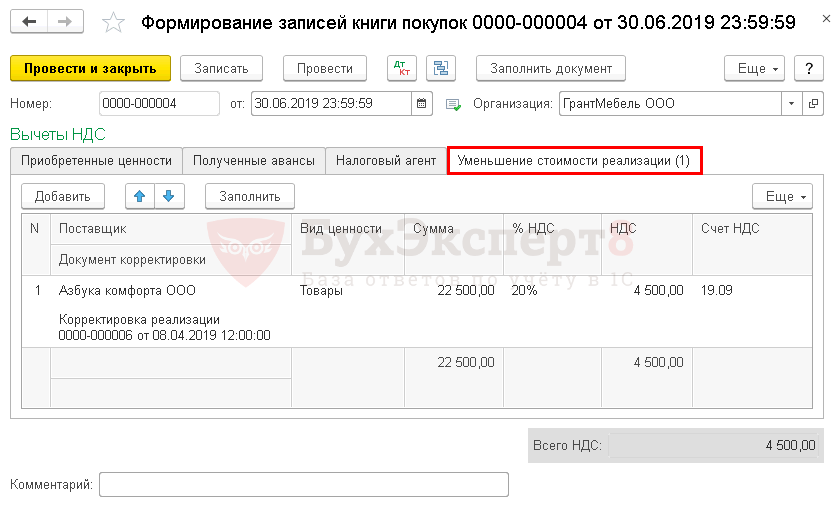Click the Записать button

(x=221, y=68)
